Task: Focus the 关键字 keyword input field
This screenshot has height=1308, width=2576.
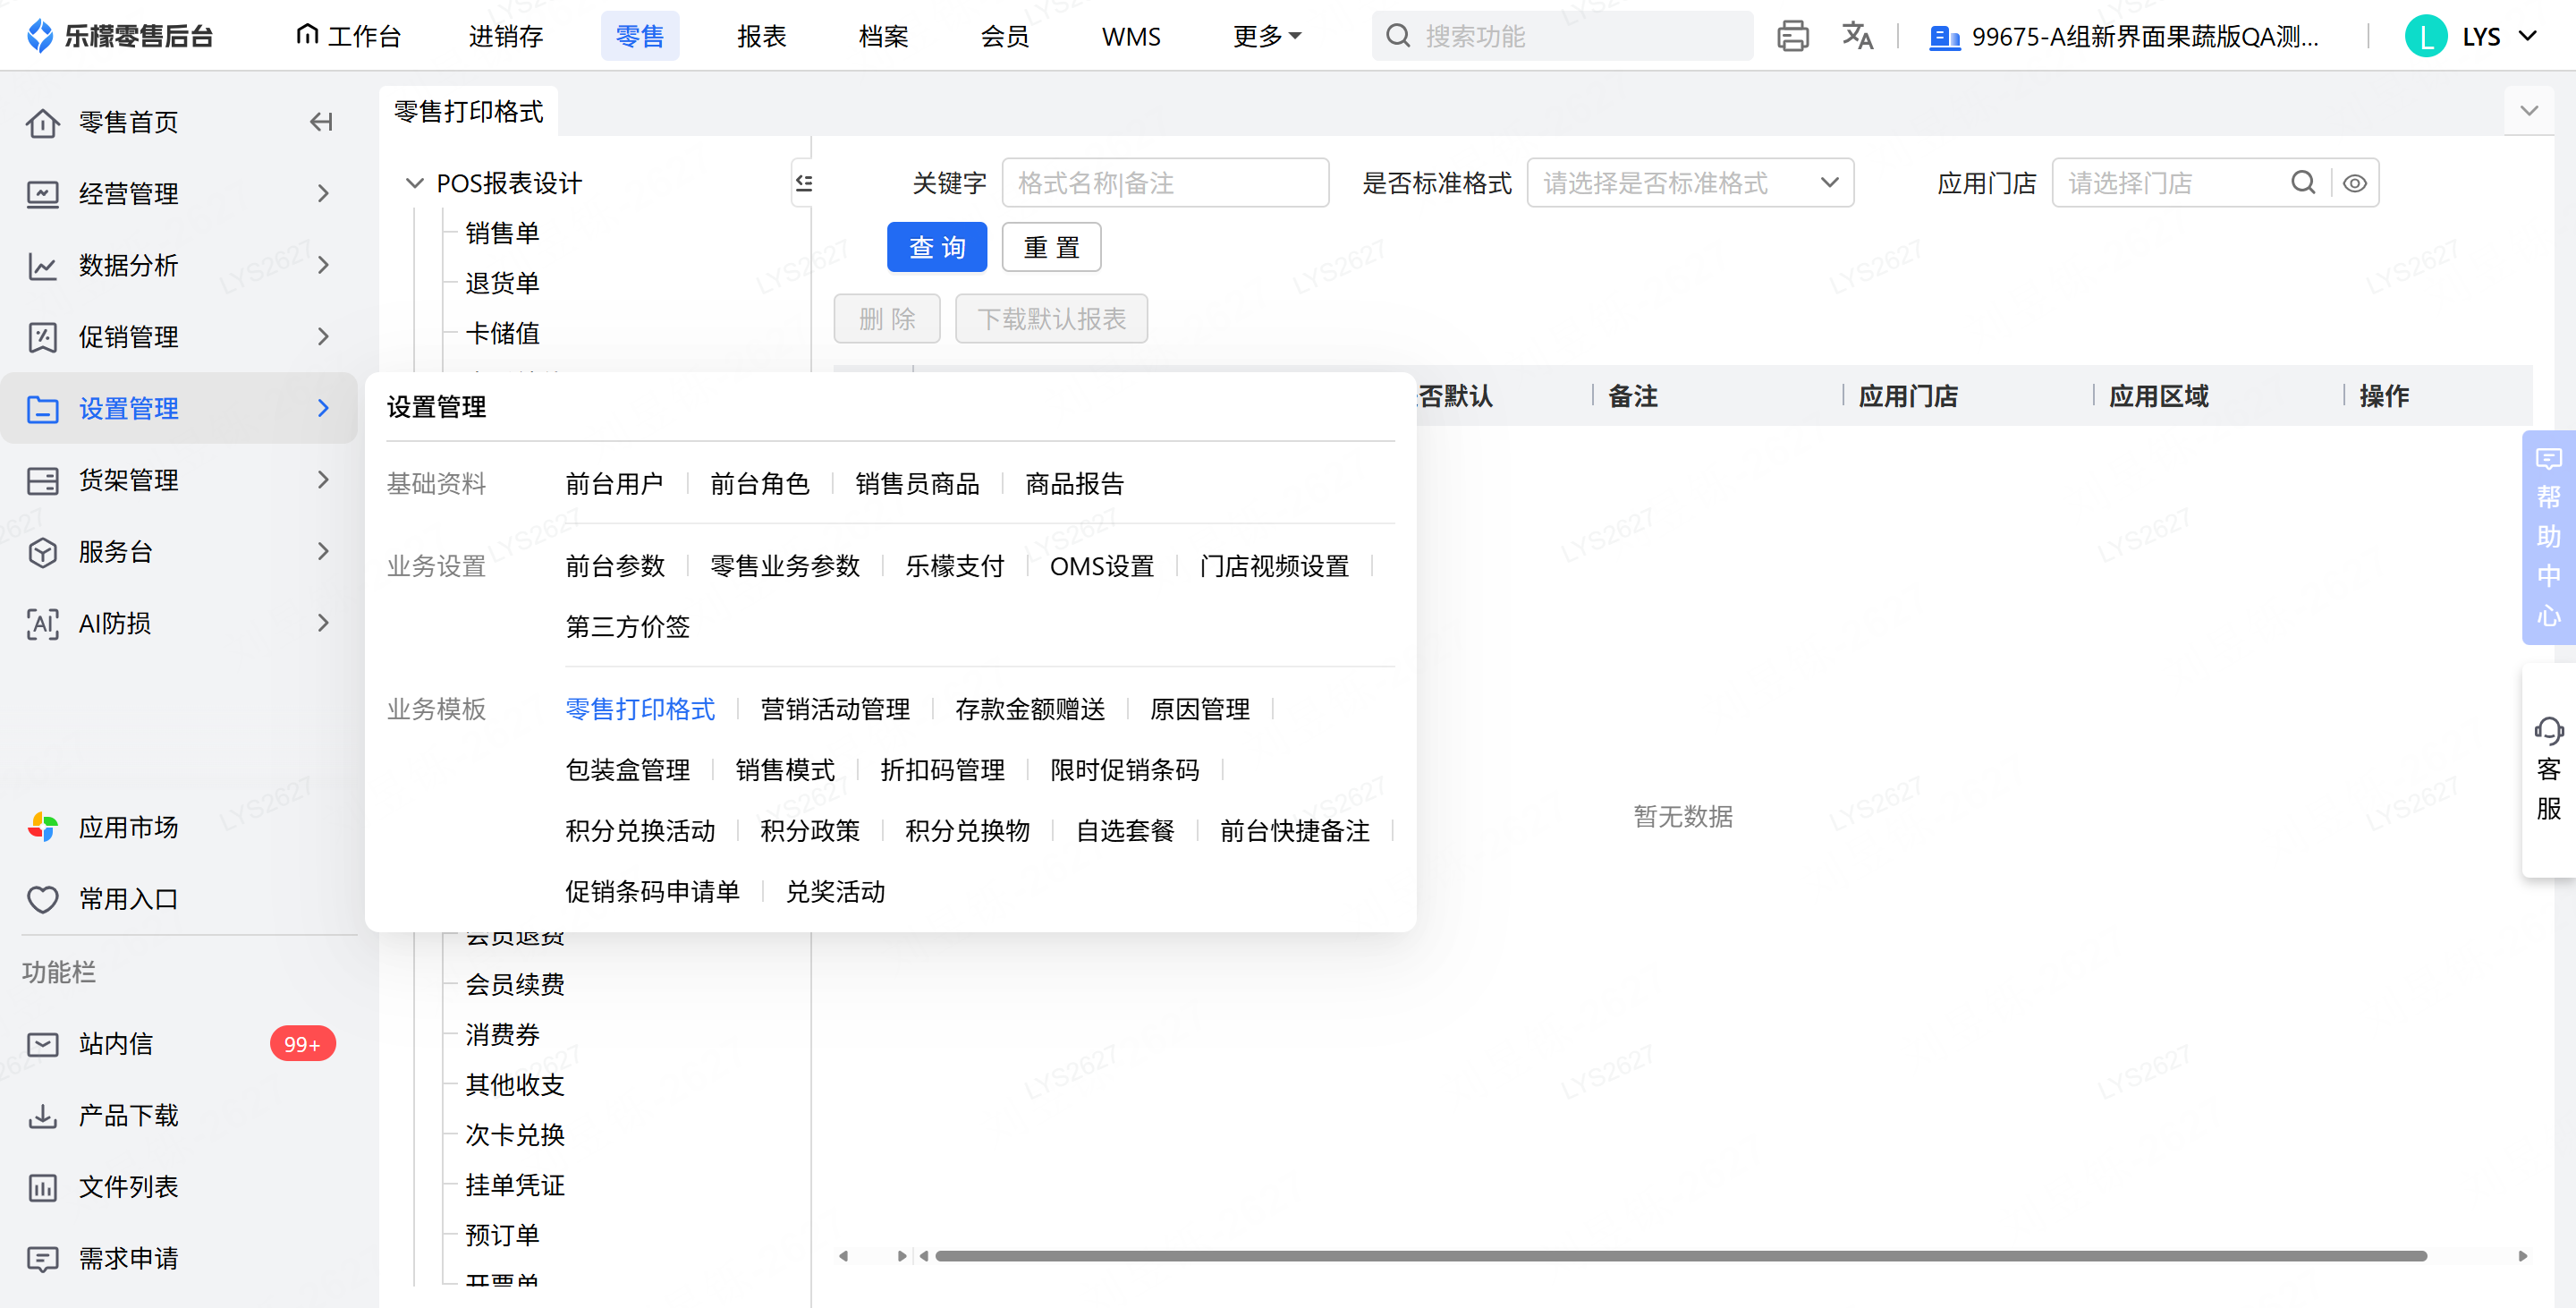Action: click(1165, 183)
